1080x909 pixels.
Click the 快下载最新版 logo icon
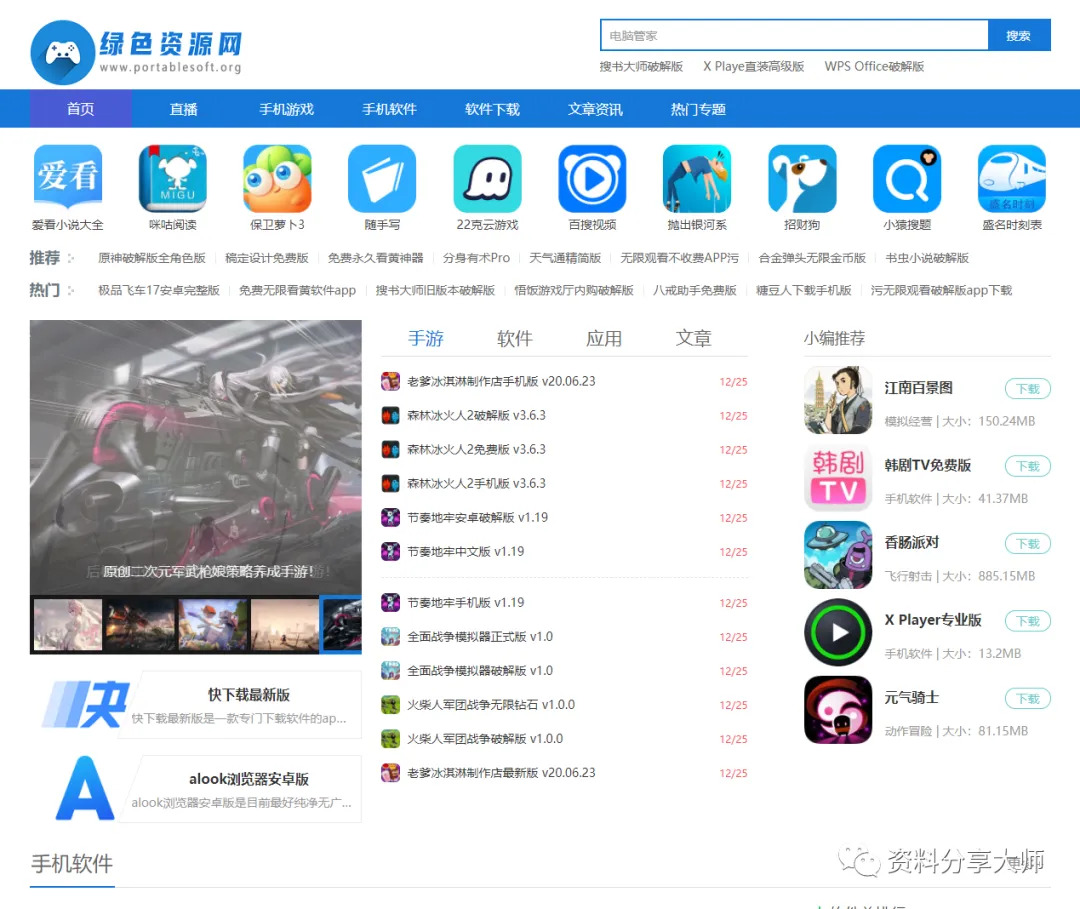click(x=85, y=705)
